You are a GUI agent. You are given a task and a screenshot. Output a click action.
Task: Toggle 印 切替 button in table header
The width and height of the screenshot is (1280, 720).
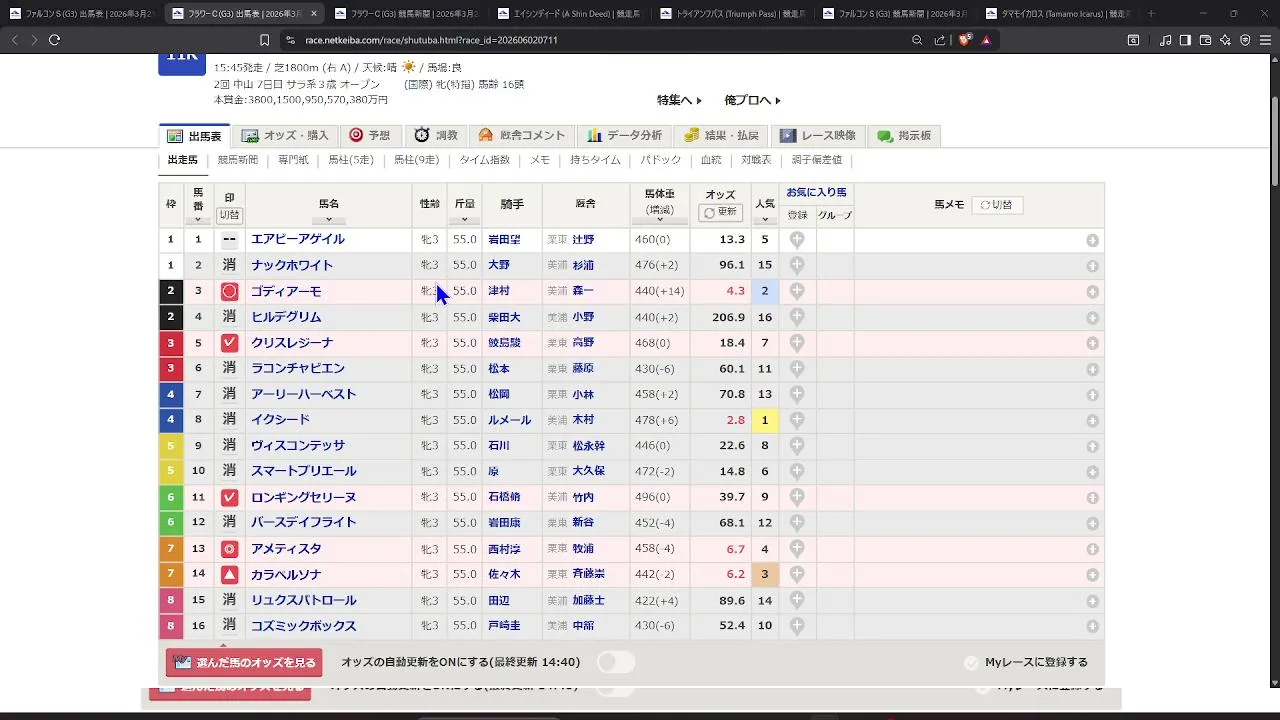click(229, 215)
